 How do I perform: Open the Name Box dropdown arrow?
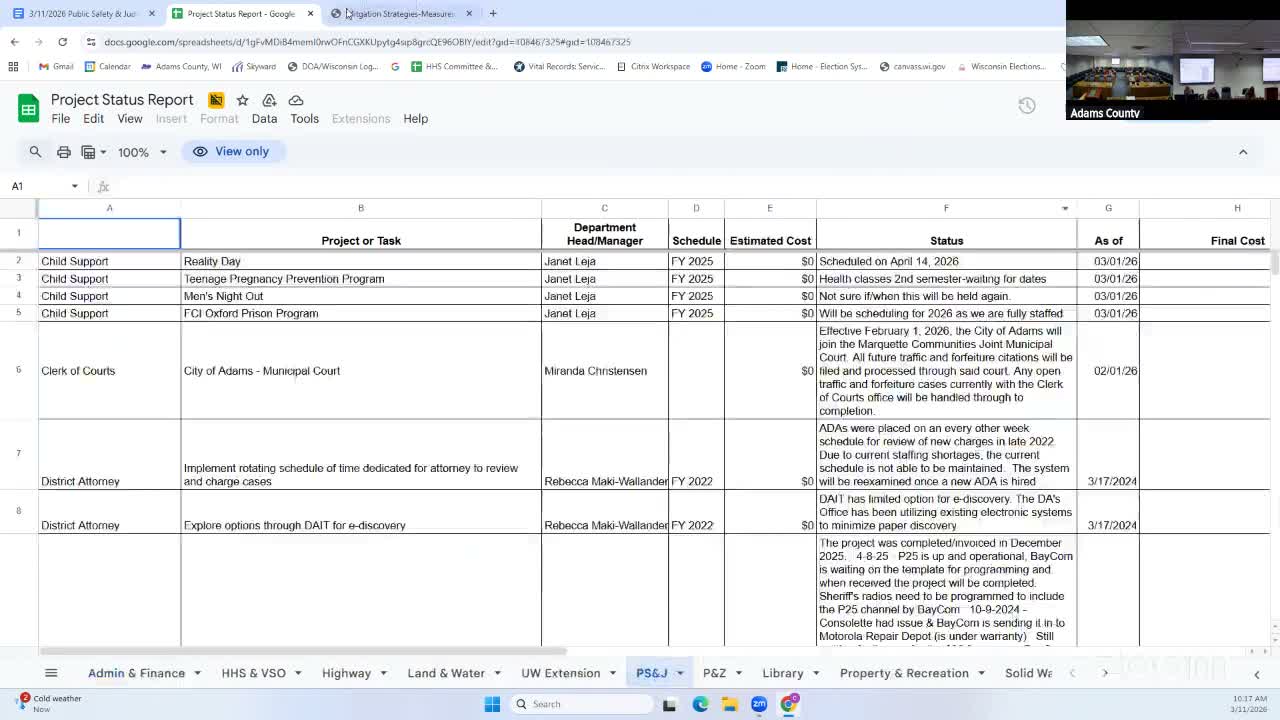coord(74,186)
